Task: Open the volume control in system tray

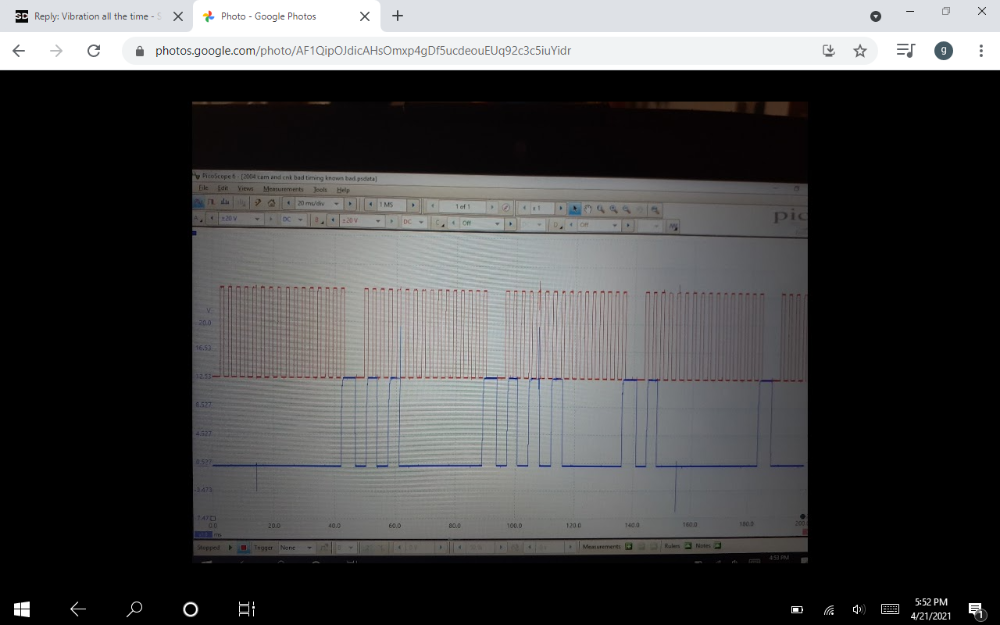Action: point(858,609)
